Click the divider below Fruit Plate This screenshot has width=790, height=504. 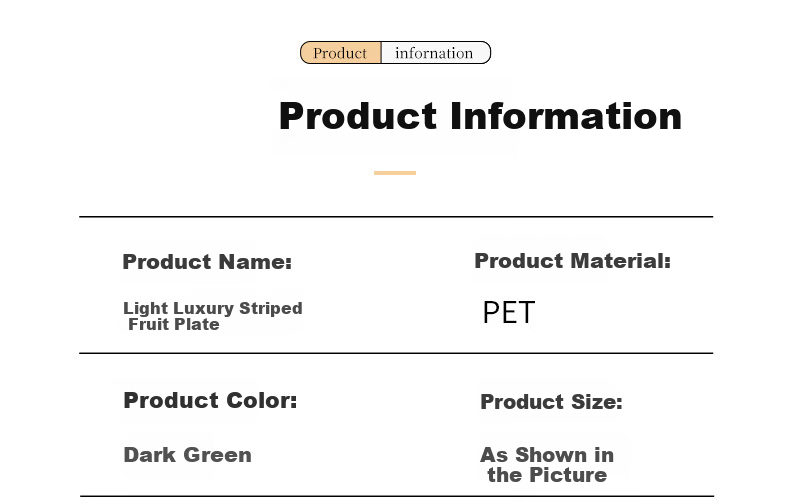pyautogui.click(x=396, y=353)
